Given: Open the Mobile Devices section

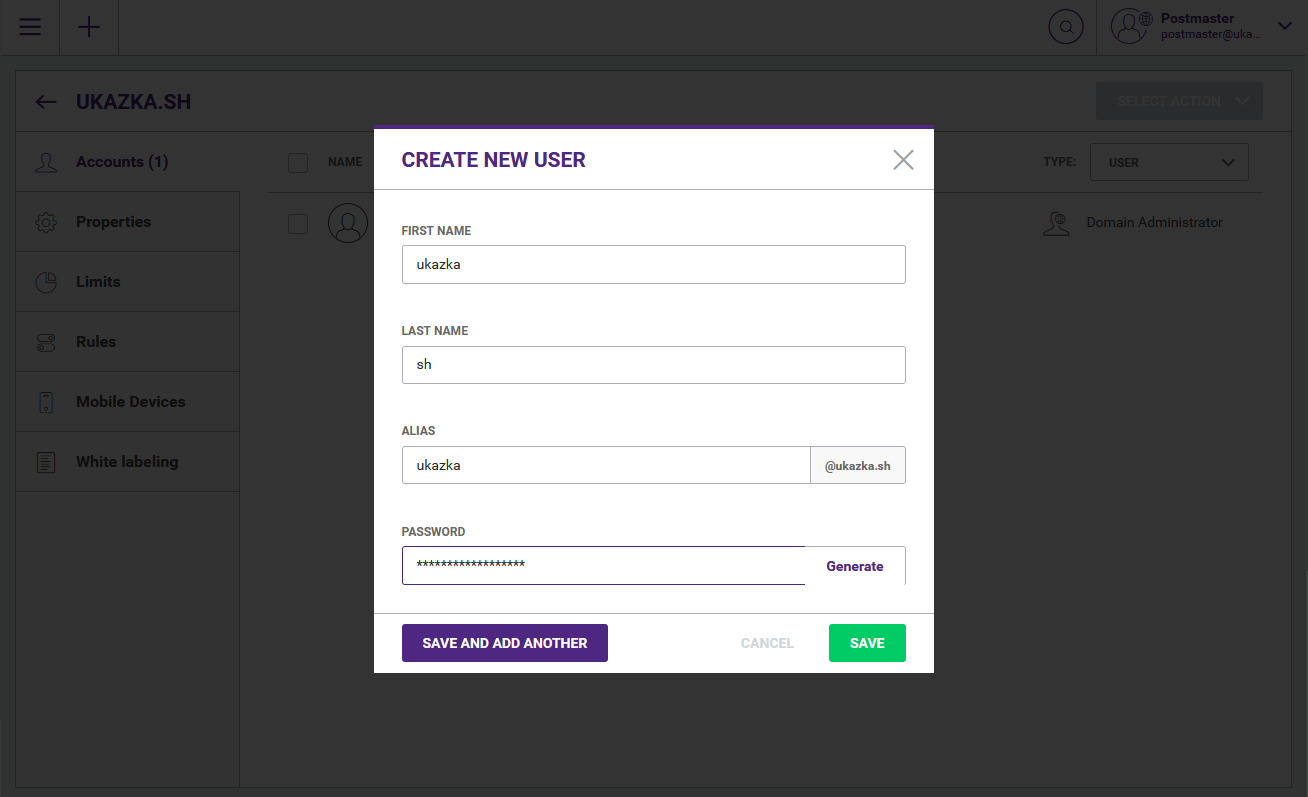Looking at the screenshot, I should point(130,402).
